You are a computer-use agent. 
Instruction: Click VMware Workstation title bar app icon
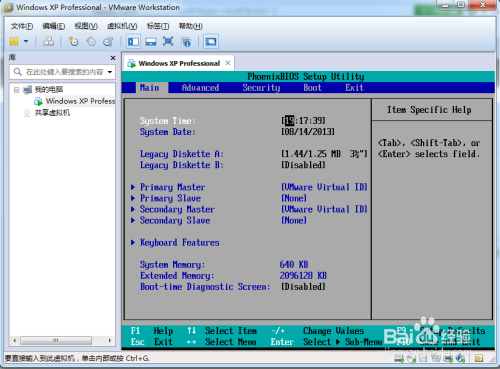[8, 7]
